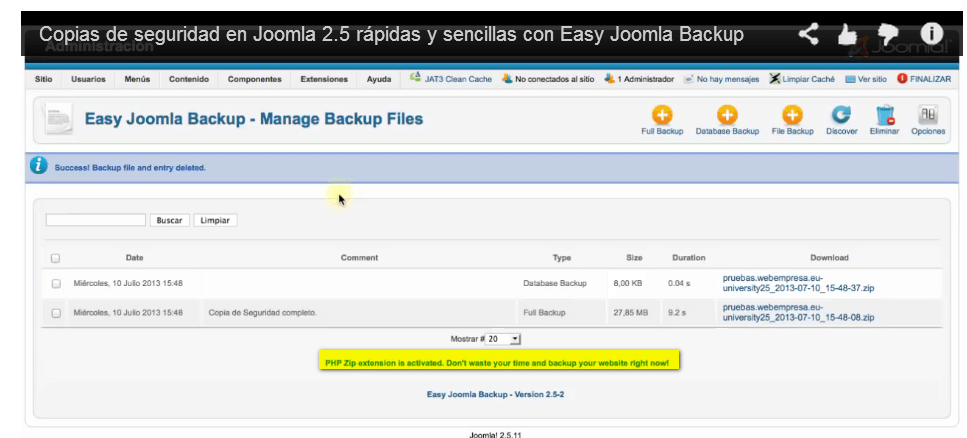
Task: Click the video share icon
Action: 808,35
